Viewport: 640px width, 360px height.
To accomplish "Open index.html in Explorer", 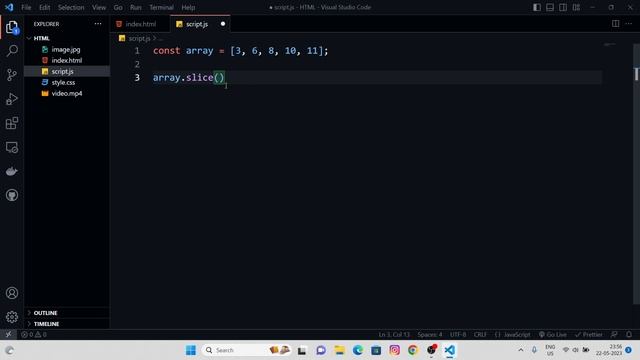I will pyautogui.click(x=67, y=60).
